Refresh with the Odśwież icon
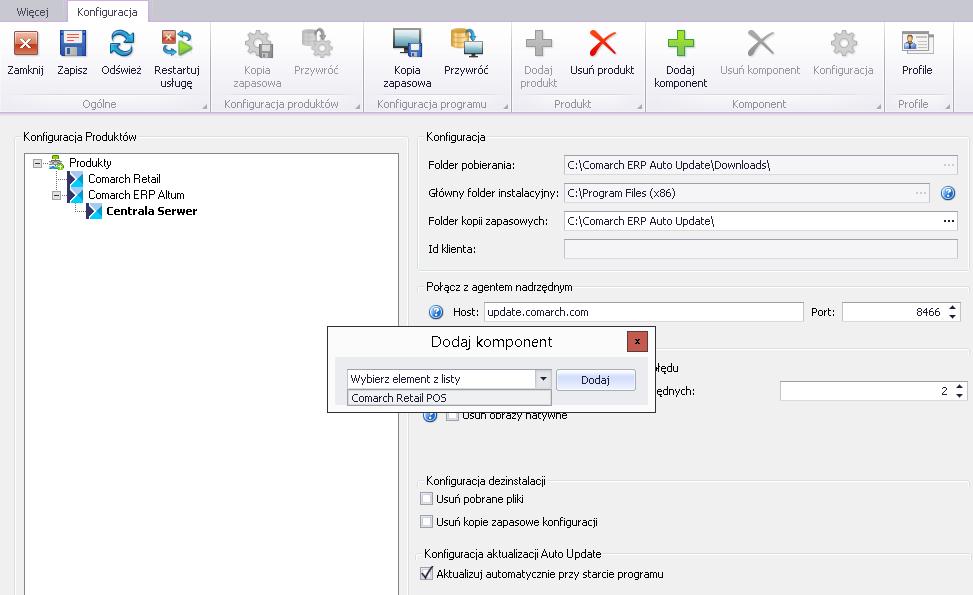 point(122,43)
